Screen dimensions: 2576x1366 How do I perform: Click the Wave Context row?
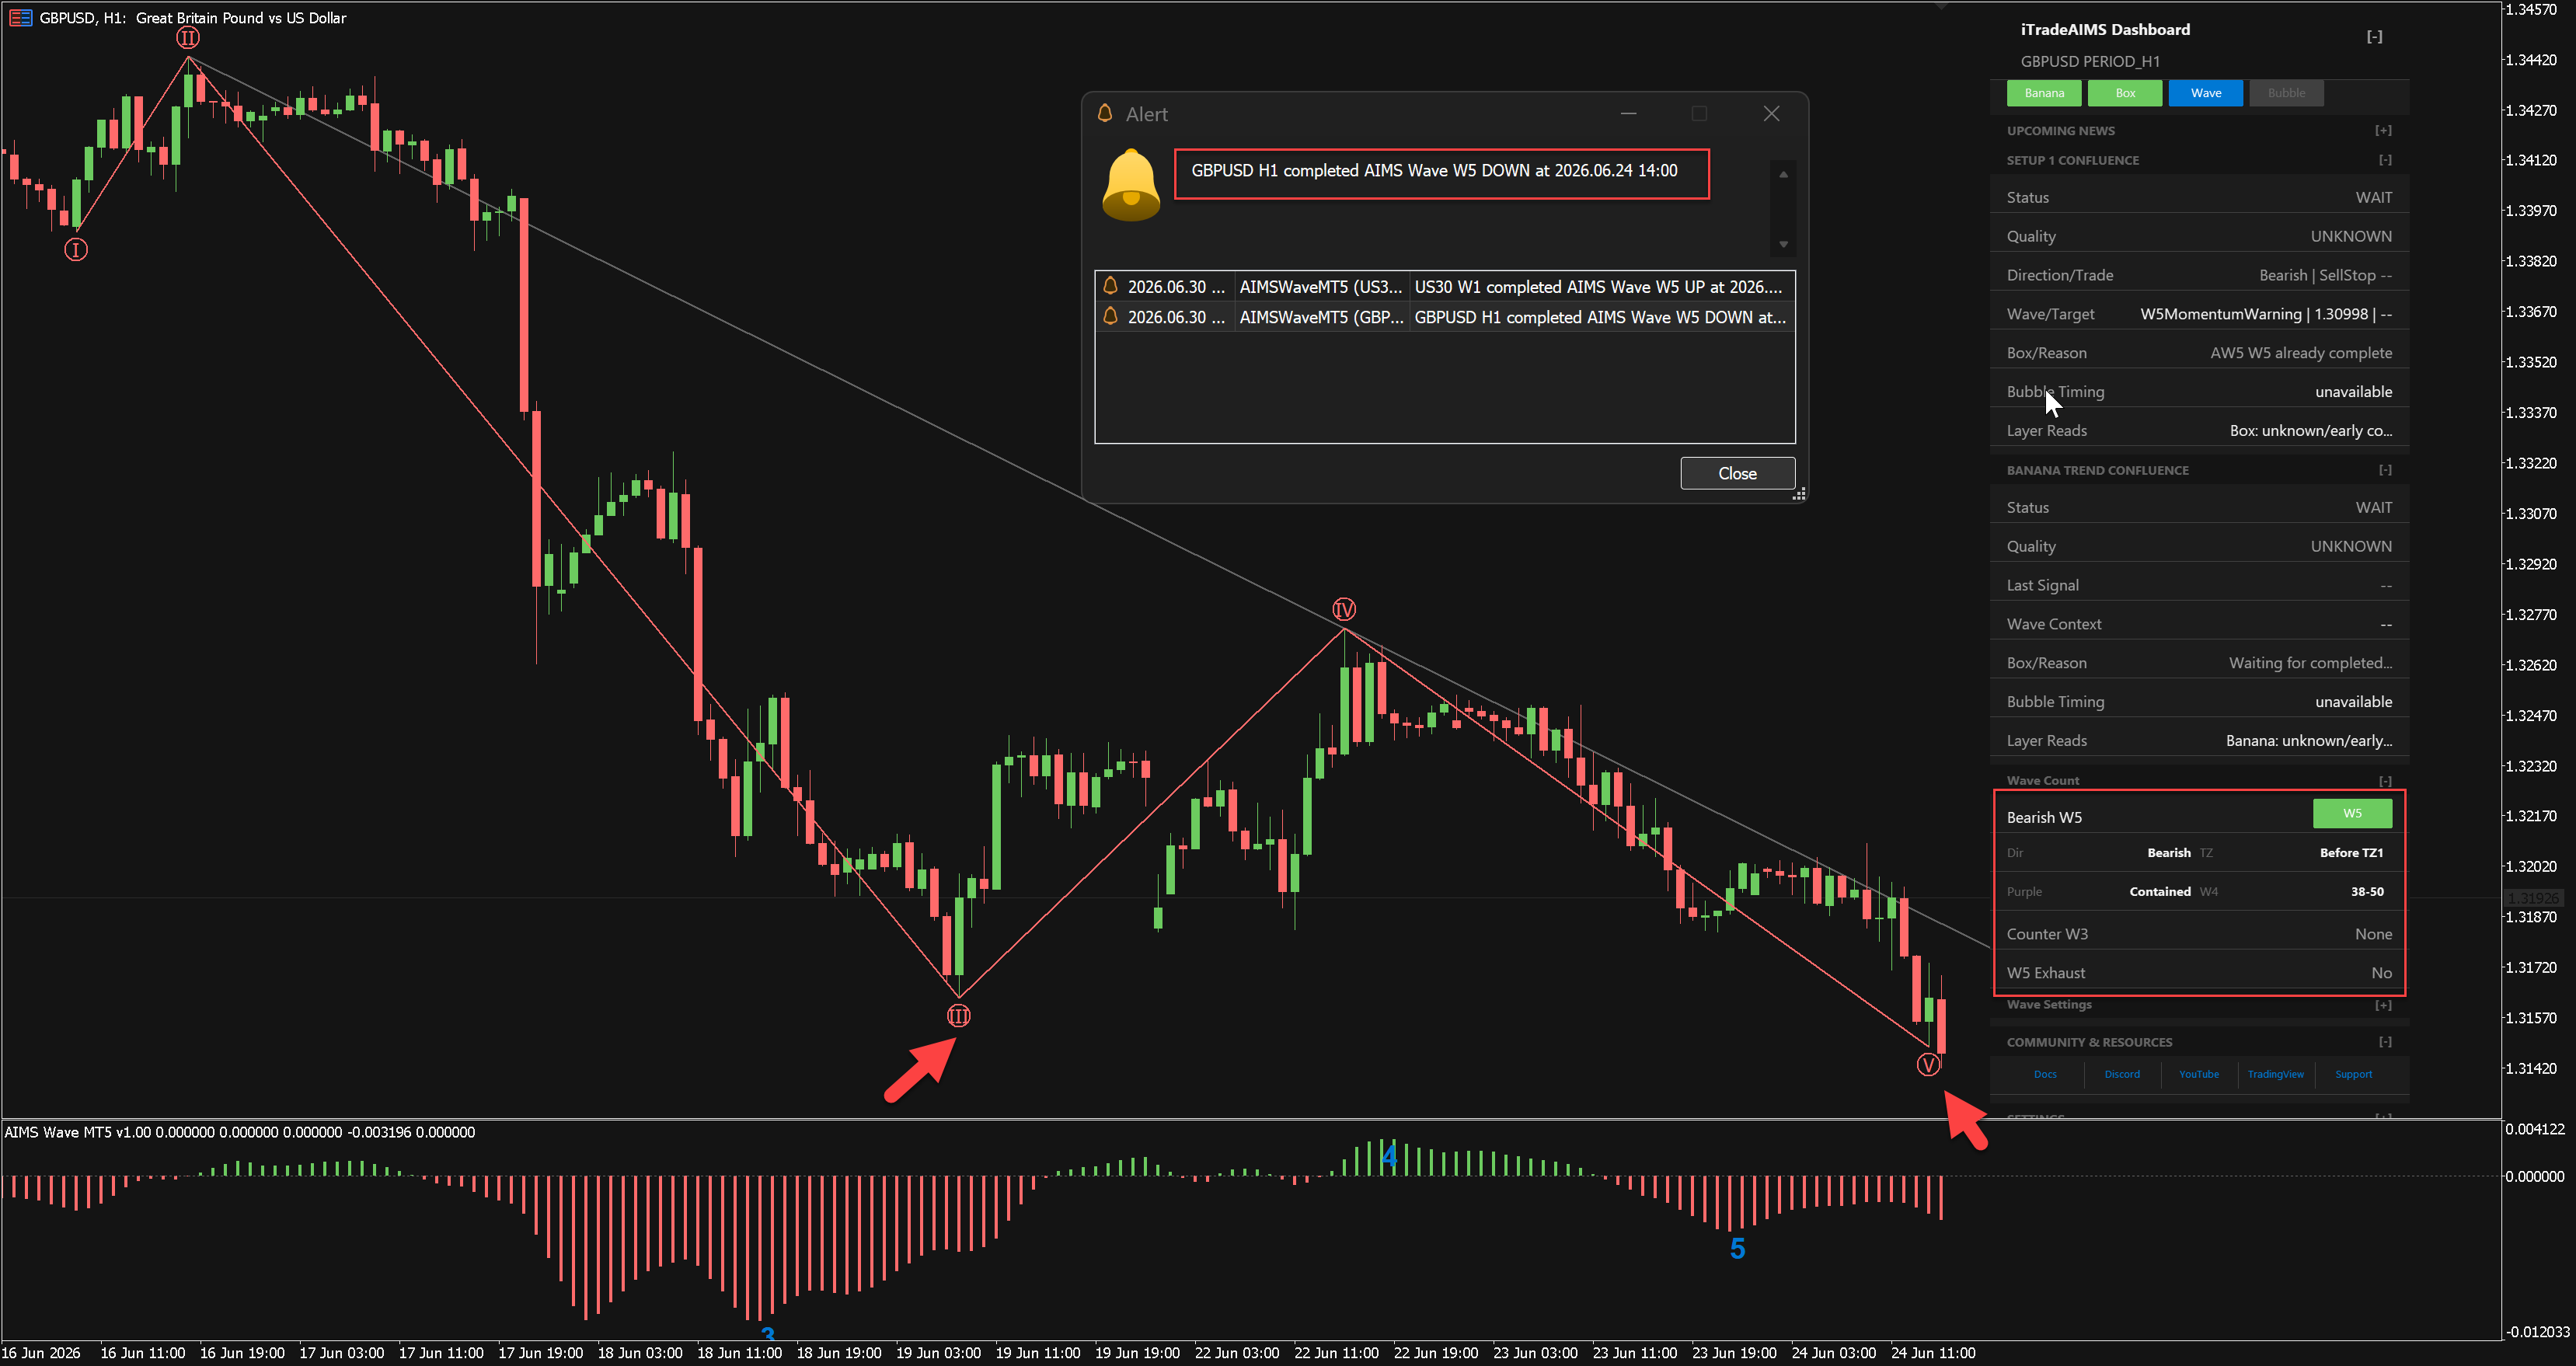[x=2199, y=624]
